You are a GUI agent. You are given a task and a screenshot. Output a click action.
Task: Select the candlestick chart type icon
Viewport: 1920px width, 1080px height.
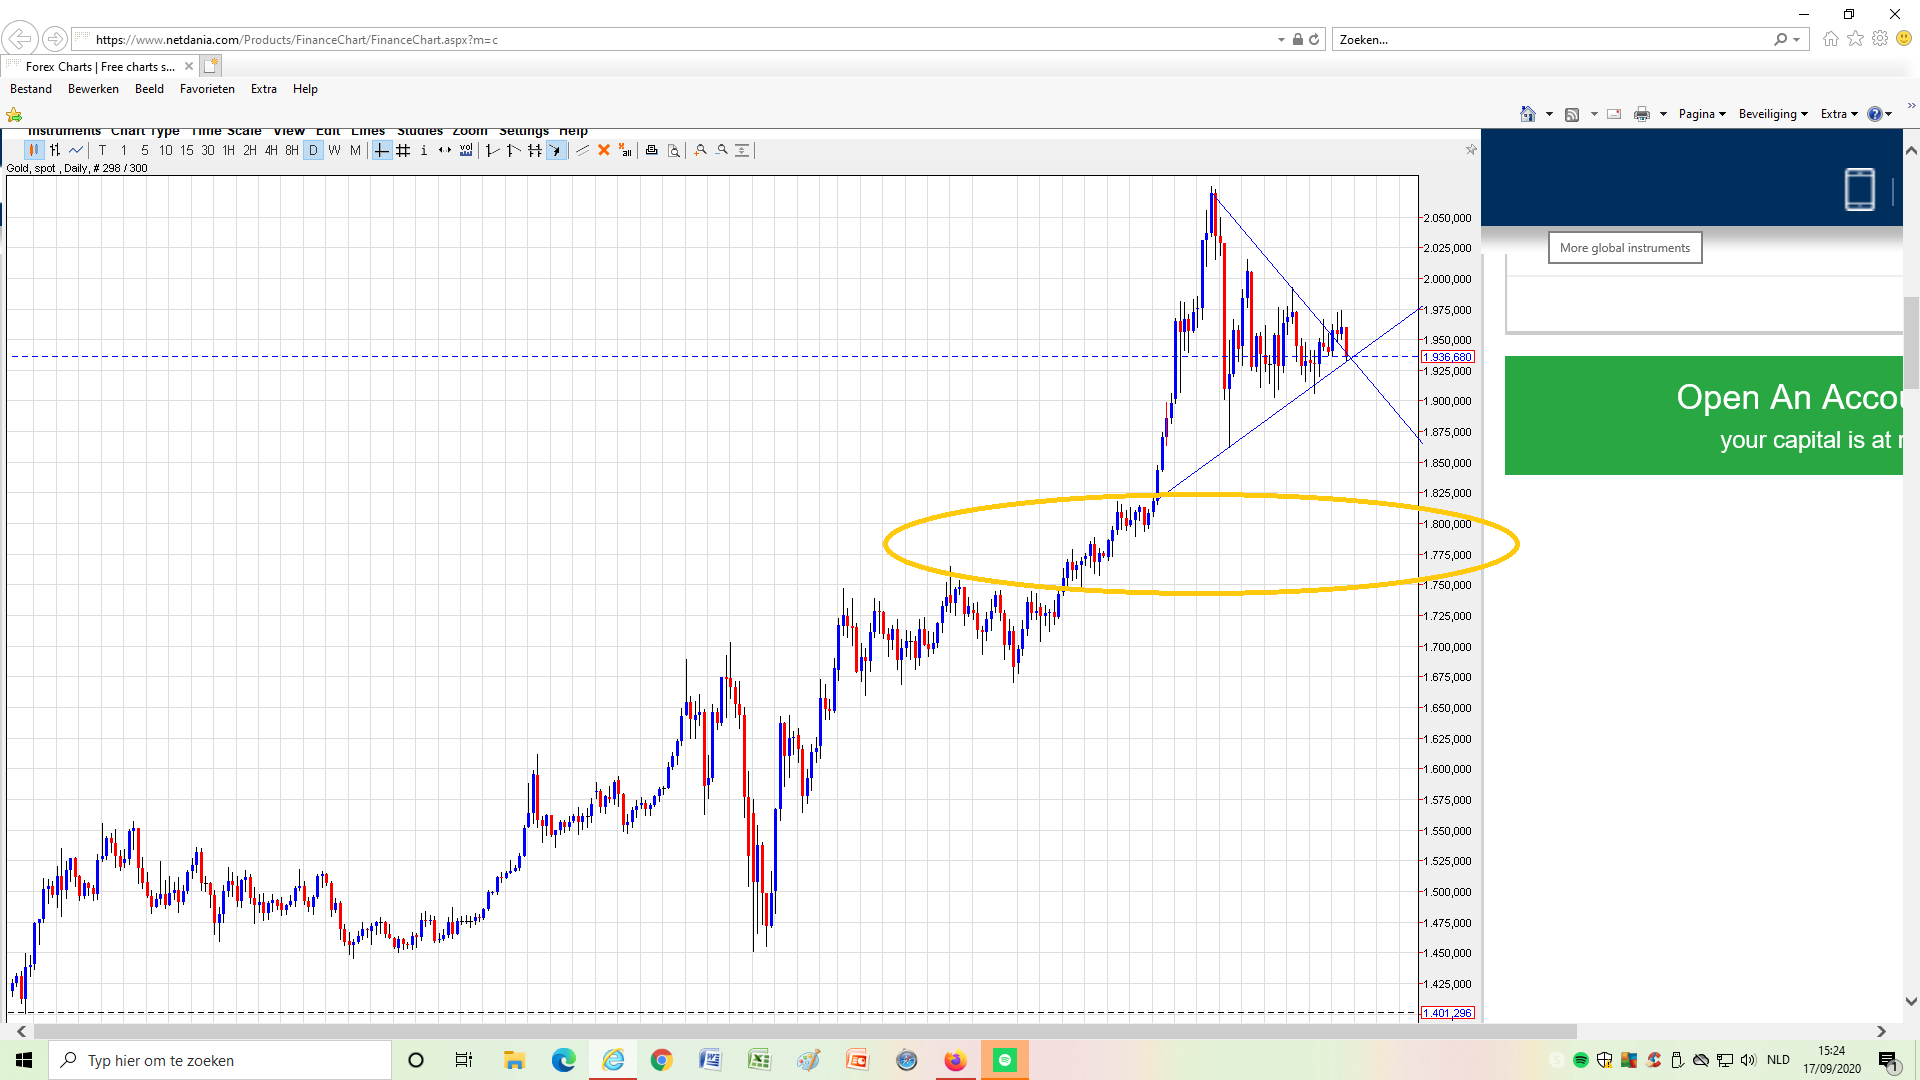(34, 150)
